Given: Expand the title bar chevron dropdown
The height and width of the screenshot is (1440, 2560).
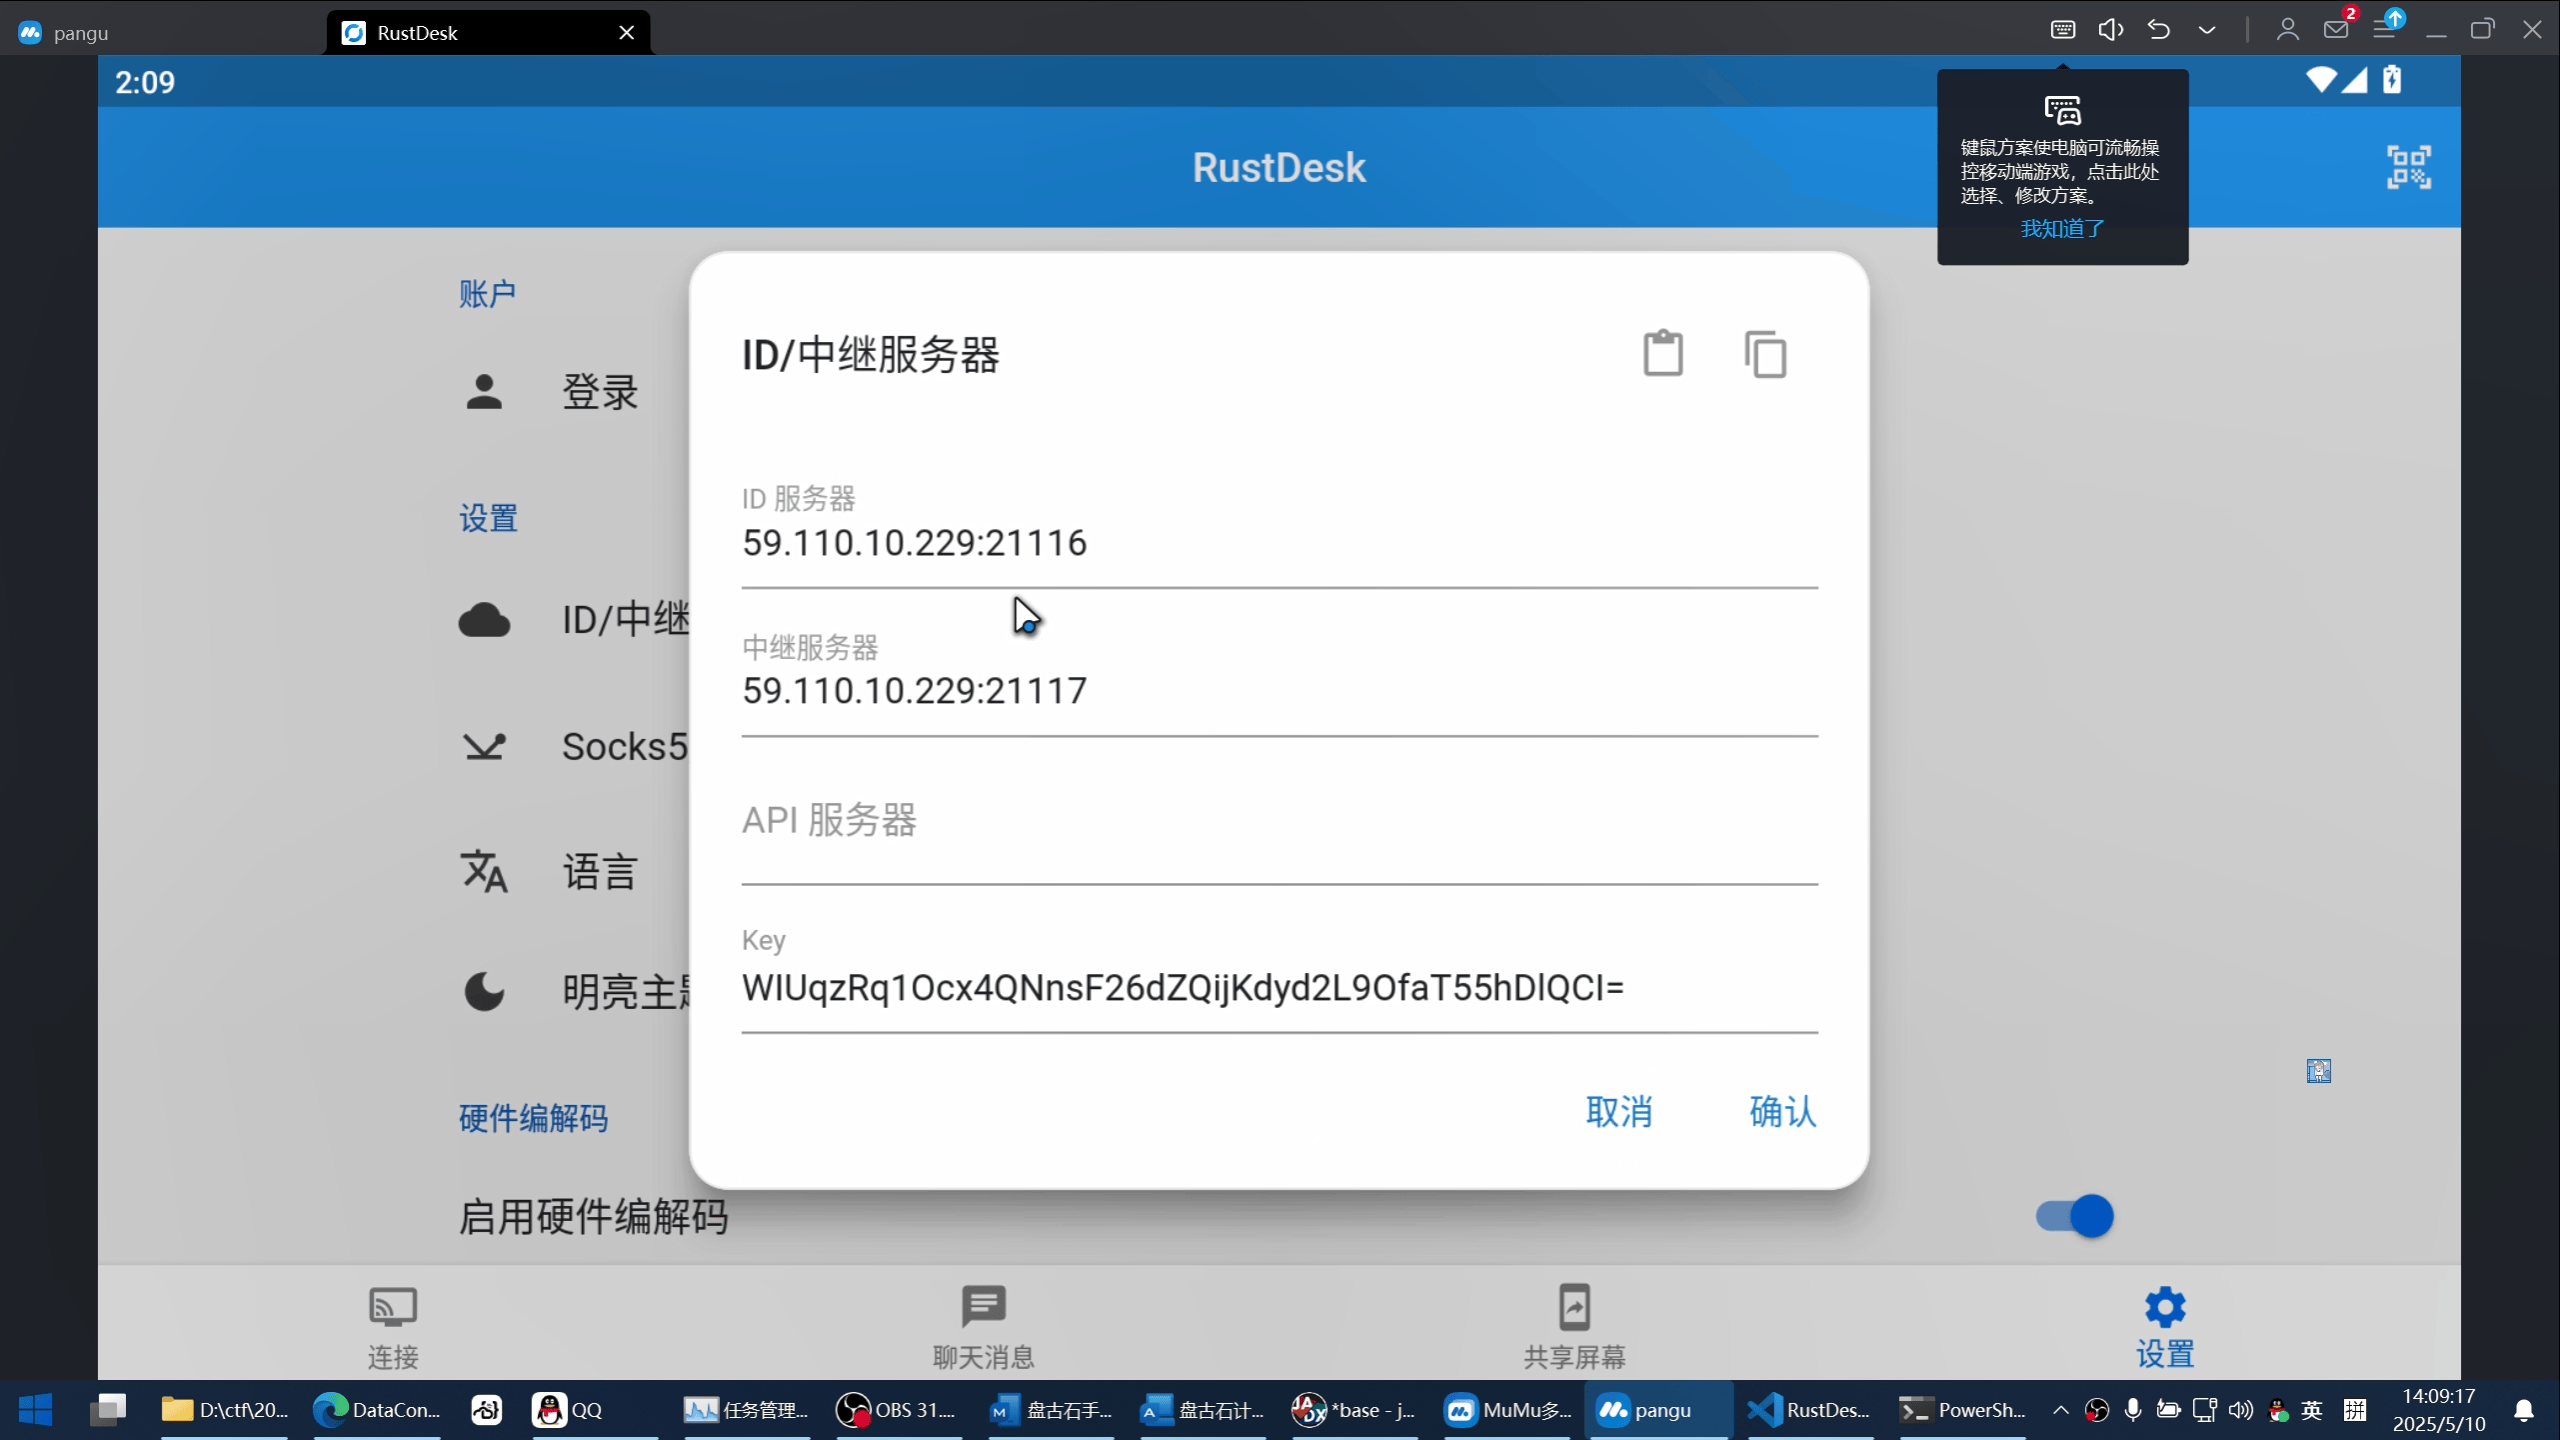Looking at the screenshot, I should (2207, 30).
